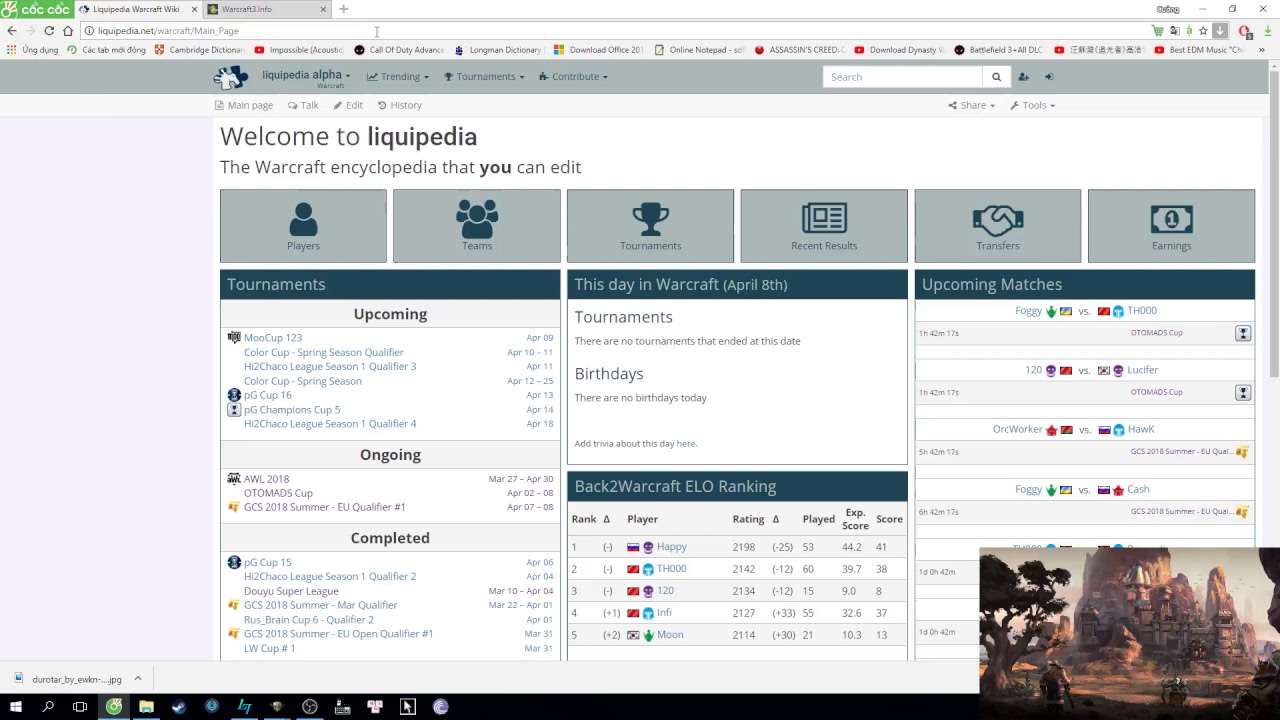Click the browser home button
Image resolution: width=1280 pixels, height=720 pixels.
[67, 31]
